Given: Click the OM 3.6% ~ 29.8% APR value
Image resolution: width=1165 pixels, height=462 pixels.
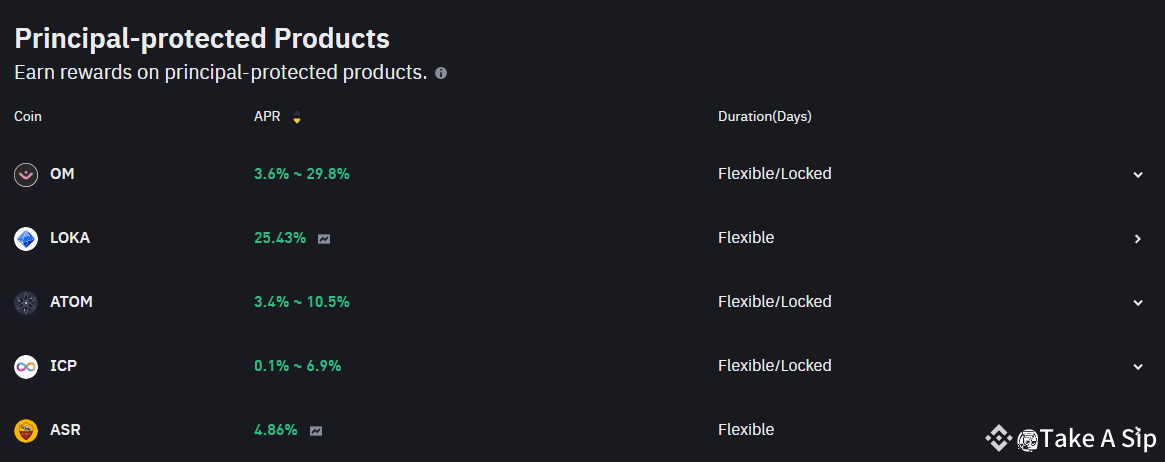Looking at the screenshot, I should (302, 174).
